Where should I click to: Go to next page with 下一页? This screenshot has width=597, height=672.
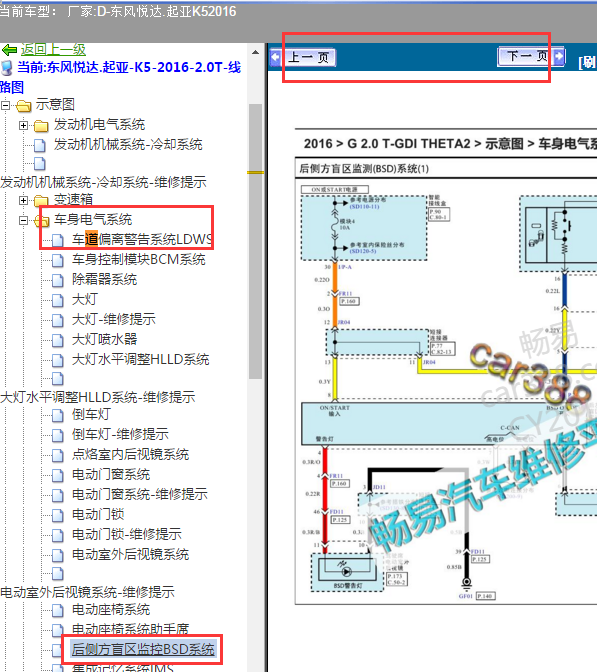click(527, 56)
